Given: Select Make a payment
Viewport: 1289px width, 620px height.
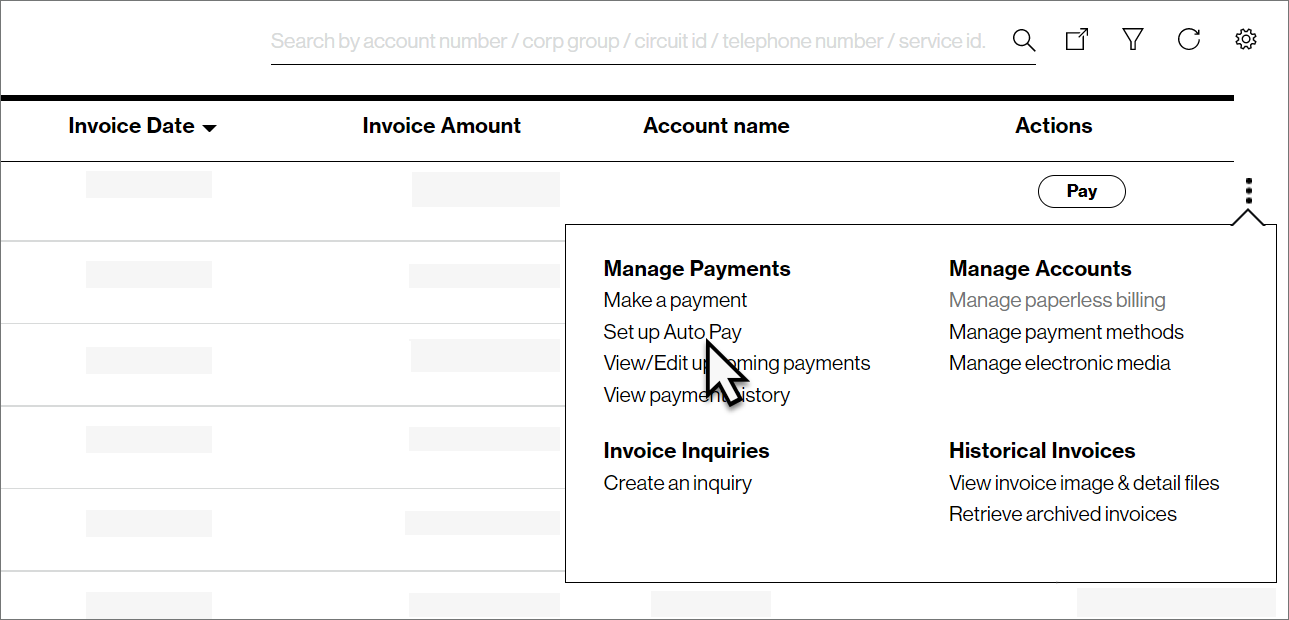Looking at the screenshot, I should pyautogui.click(x=675, y=300).
